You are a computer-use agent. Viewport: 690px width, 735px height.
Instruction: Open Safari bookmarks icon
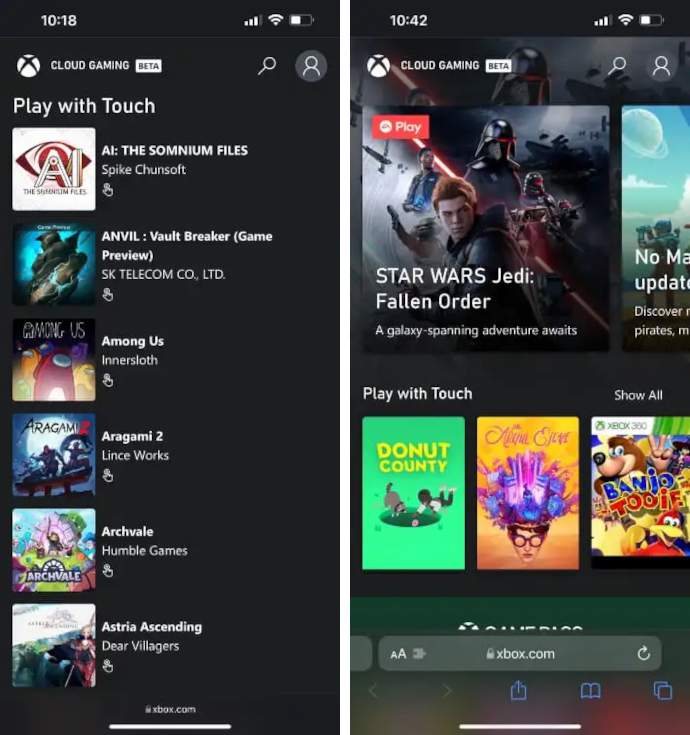click(x=590, y=690)
